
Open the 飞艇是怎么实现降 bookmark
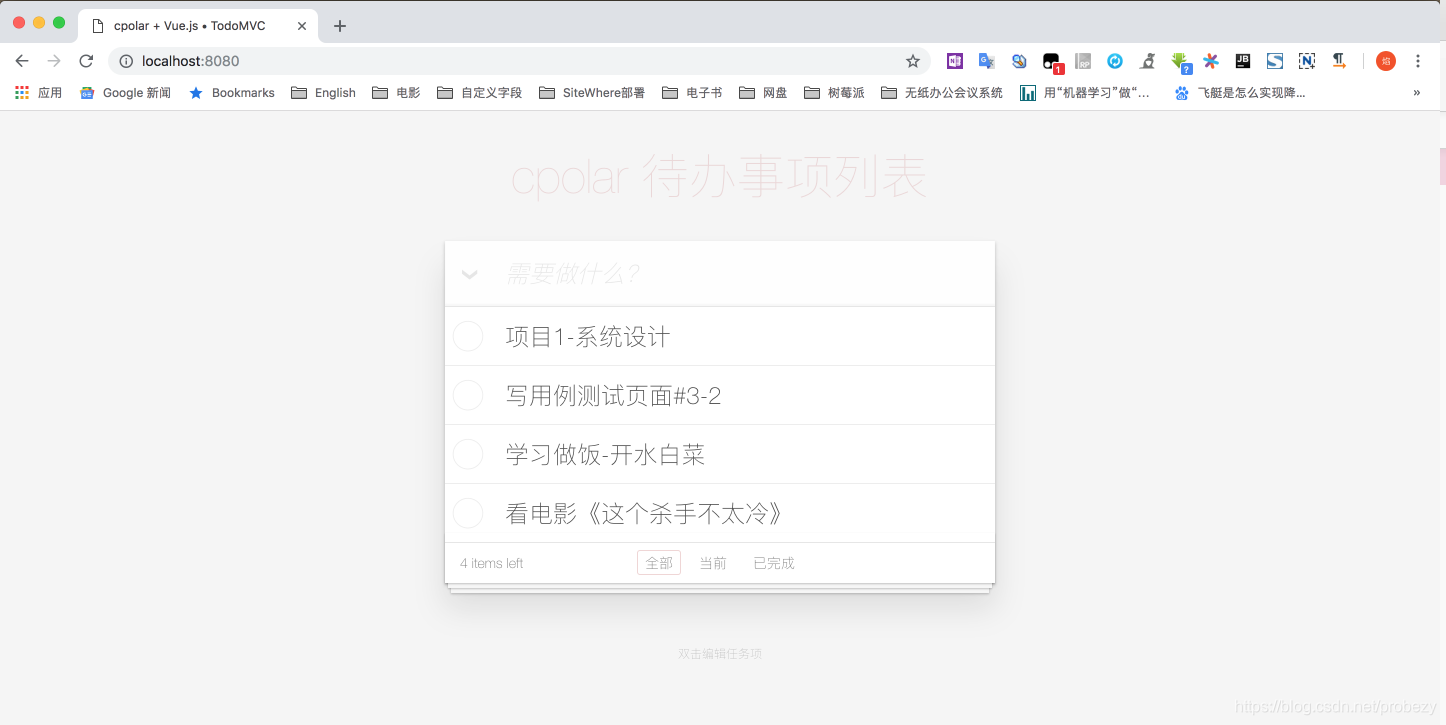click(1240, 92)
